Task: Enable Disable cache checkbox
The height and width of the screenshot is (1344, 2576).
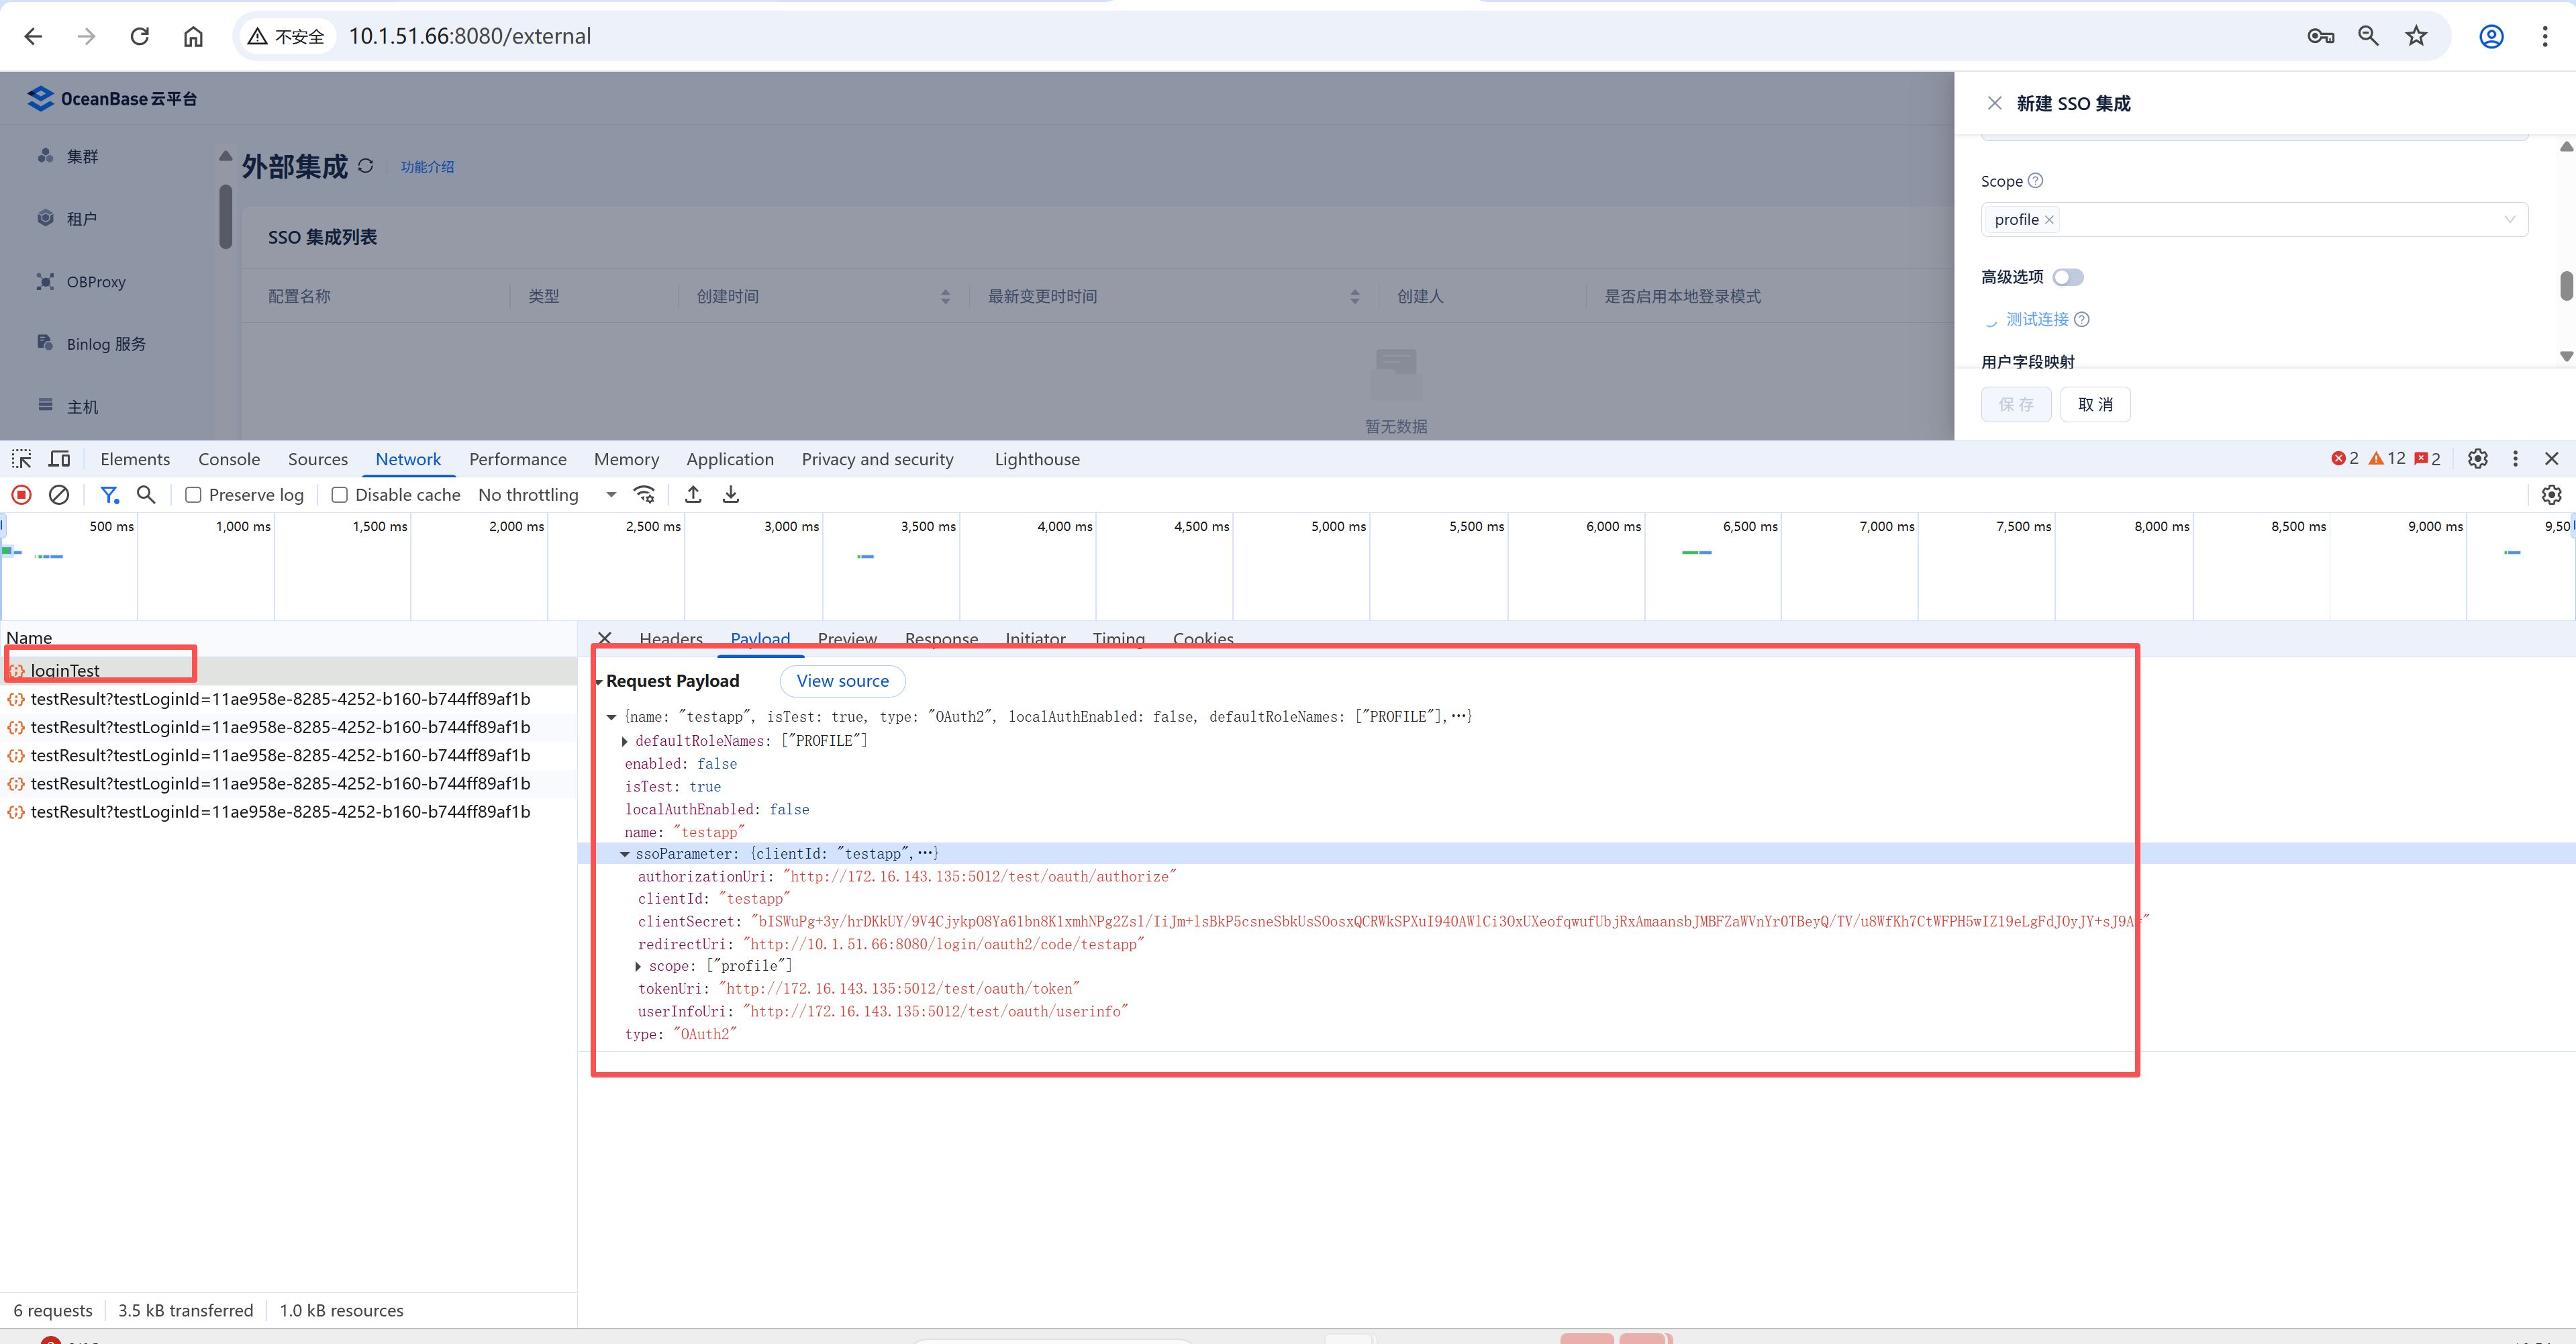Action: (x=339, y=494)
